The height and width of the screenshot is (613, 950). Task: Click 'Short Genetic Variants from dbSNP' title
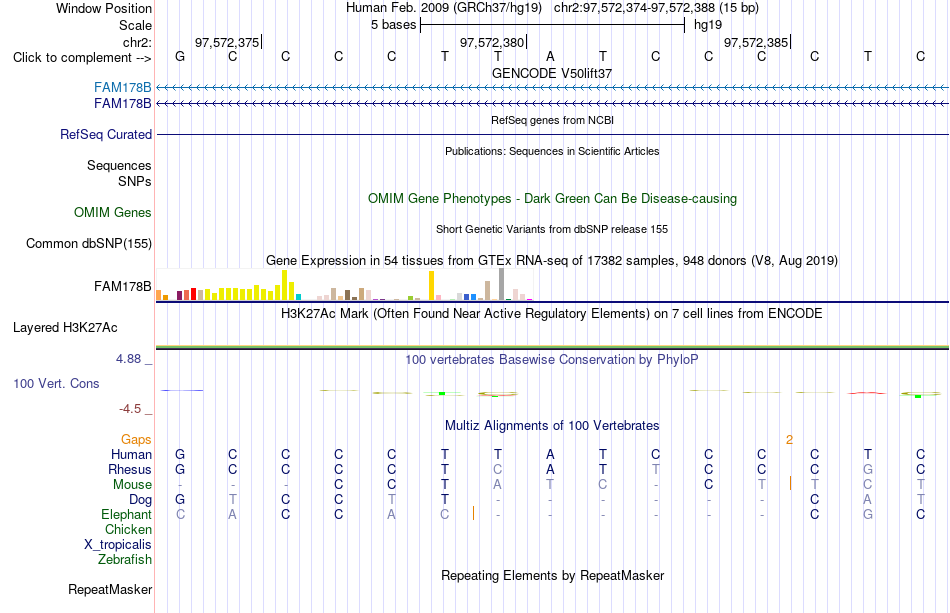click(x=552, y=229)
